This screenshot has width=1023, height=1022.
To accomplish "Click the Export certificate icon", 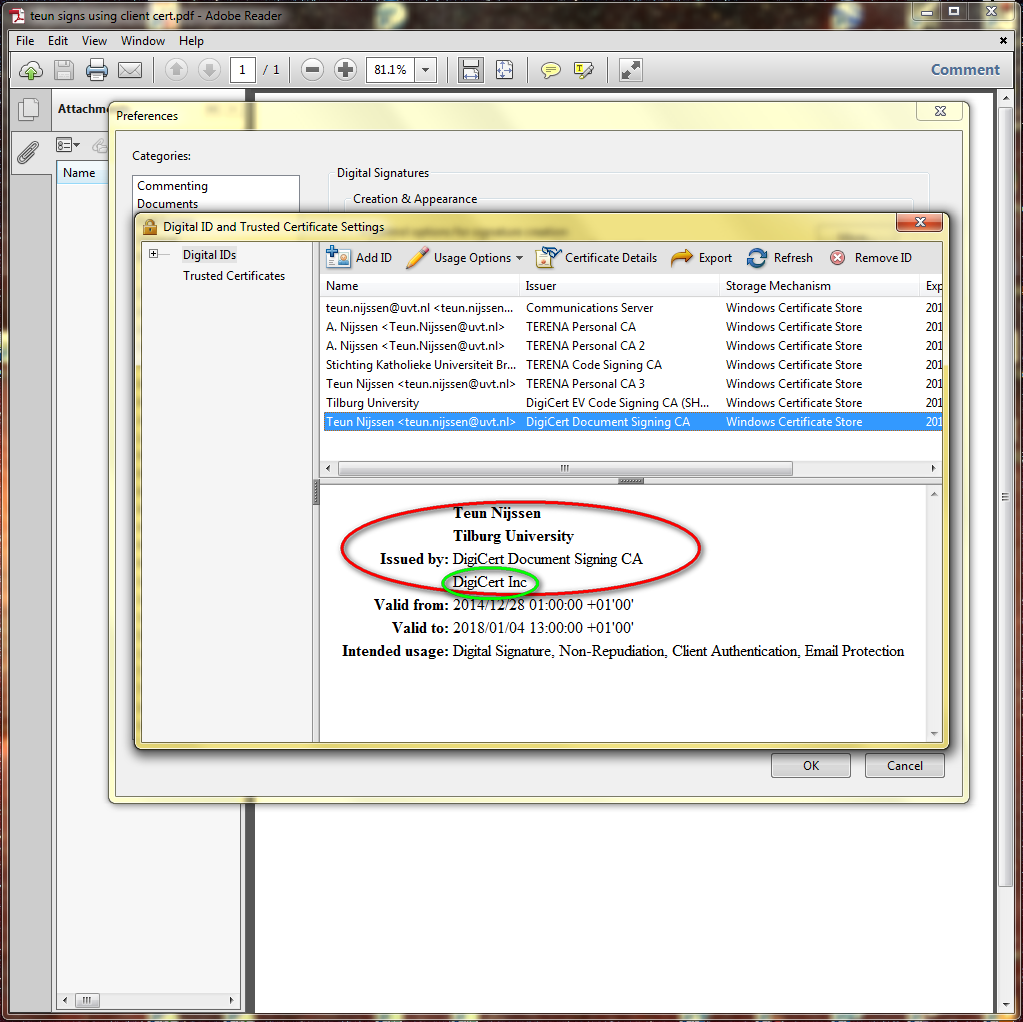I will (x=682, y=257).
